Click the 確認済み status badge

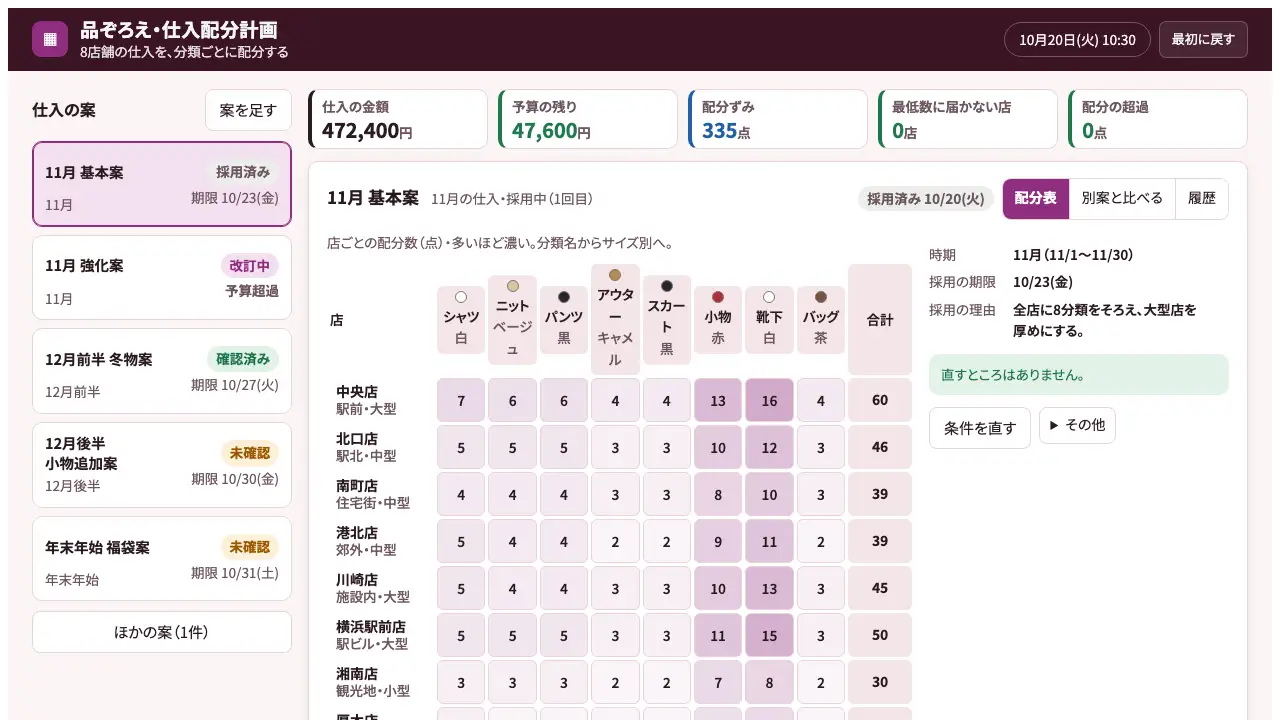point(243,359)
